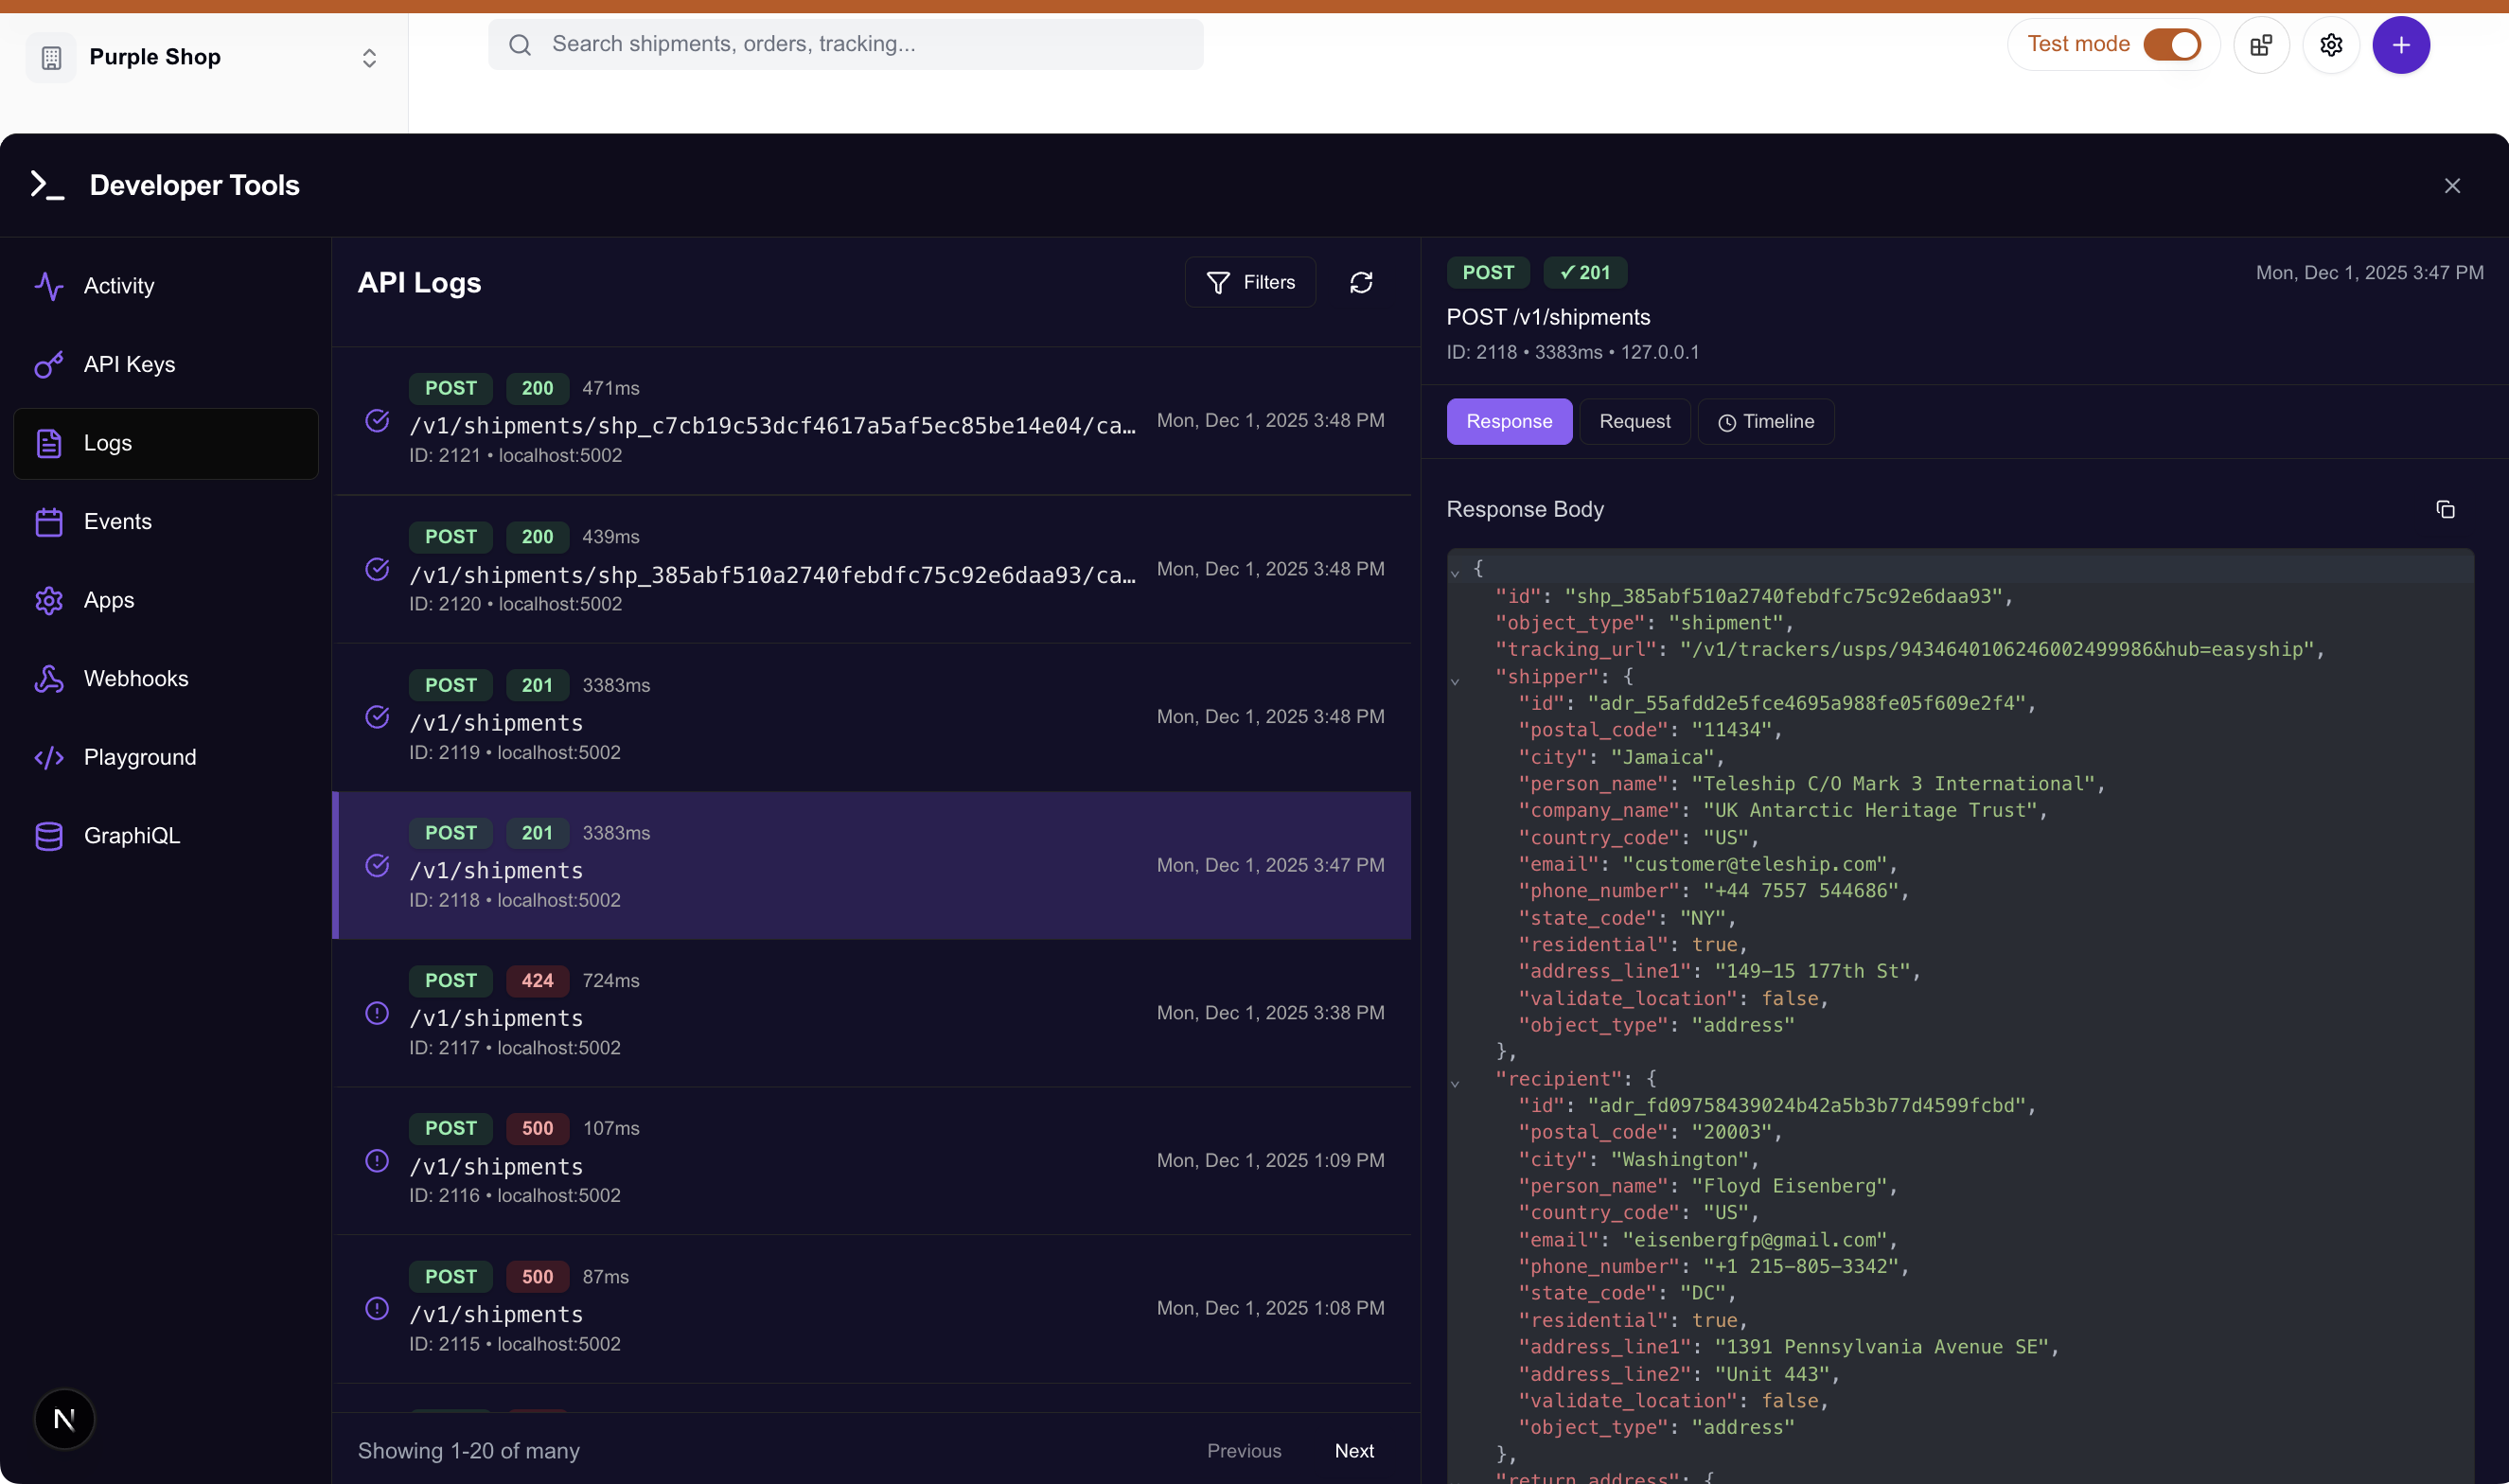The height and width of the screenshot is (1484, 2509).
Task: Click the email value customer@teleship.com
Action: [x=1754, y=865]
